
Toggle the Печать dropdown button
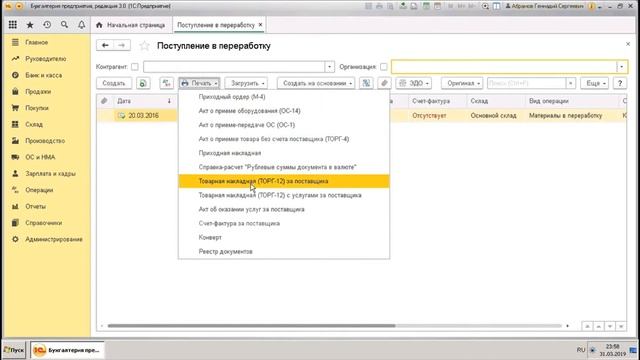pos(200,83)
